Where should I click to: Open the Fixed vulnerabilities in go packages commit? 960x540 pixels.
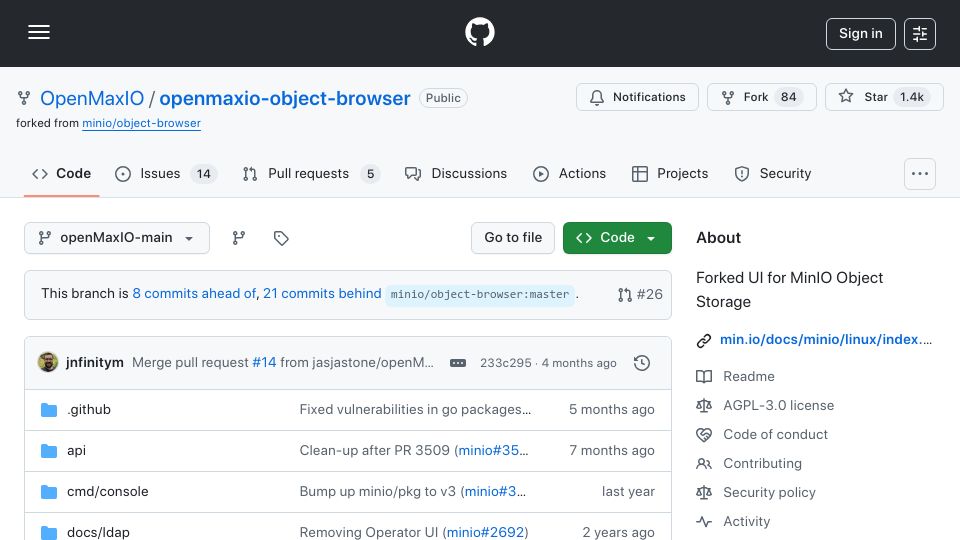tap(415, 410)
